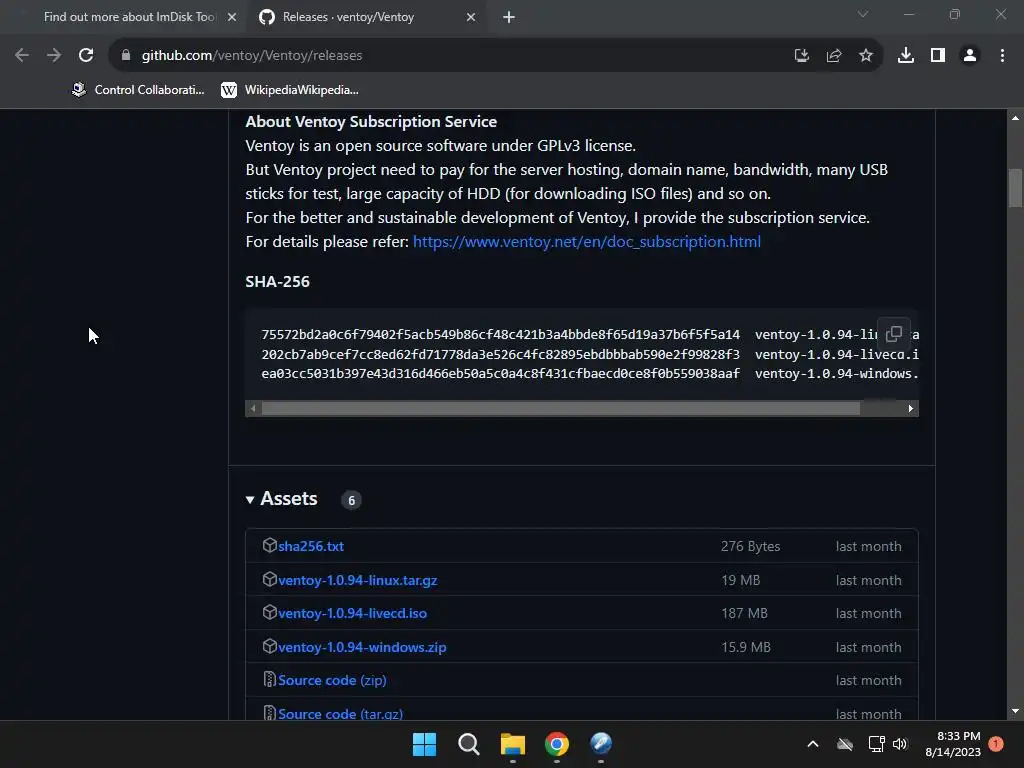1024x768 pixels.
Task: Click the SHA-256 heading
Action: (278, 281)
